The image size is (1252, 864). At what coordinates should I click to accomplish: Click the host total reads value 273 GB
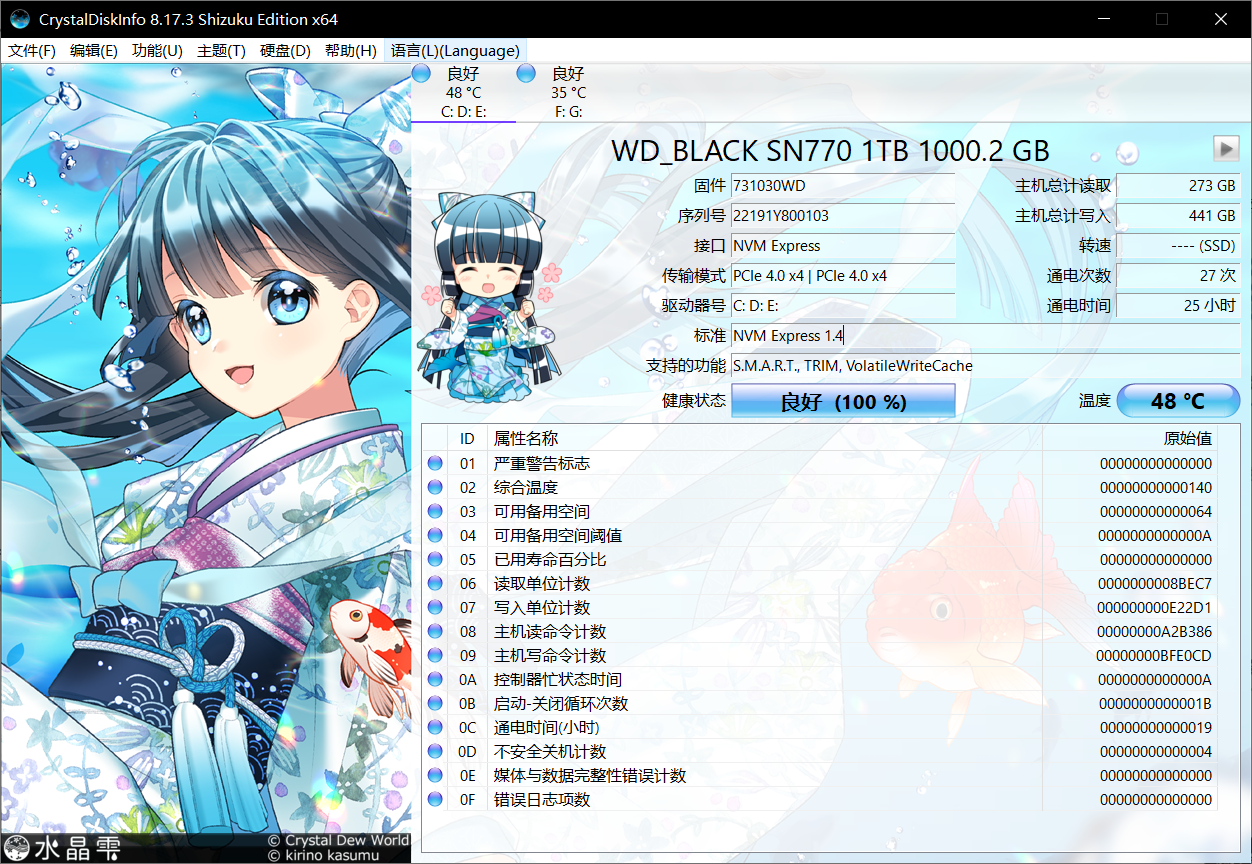pyautogui.click(x=1178, y=186)
